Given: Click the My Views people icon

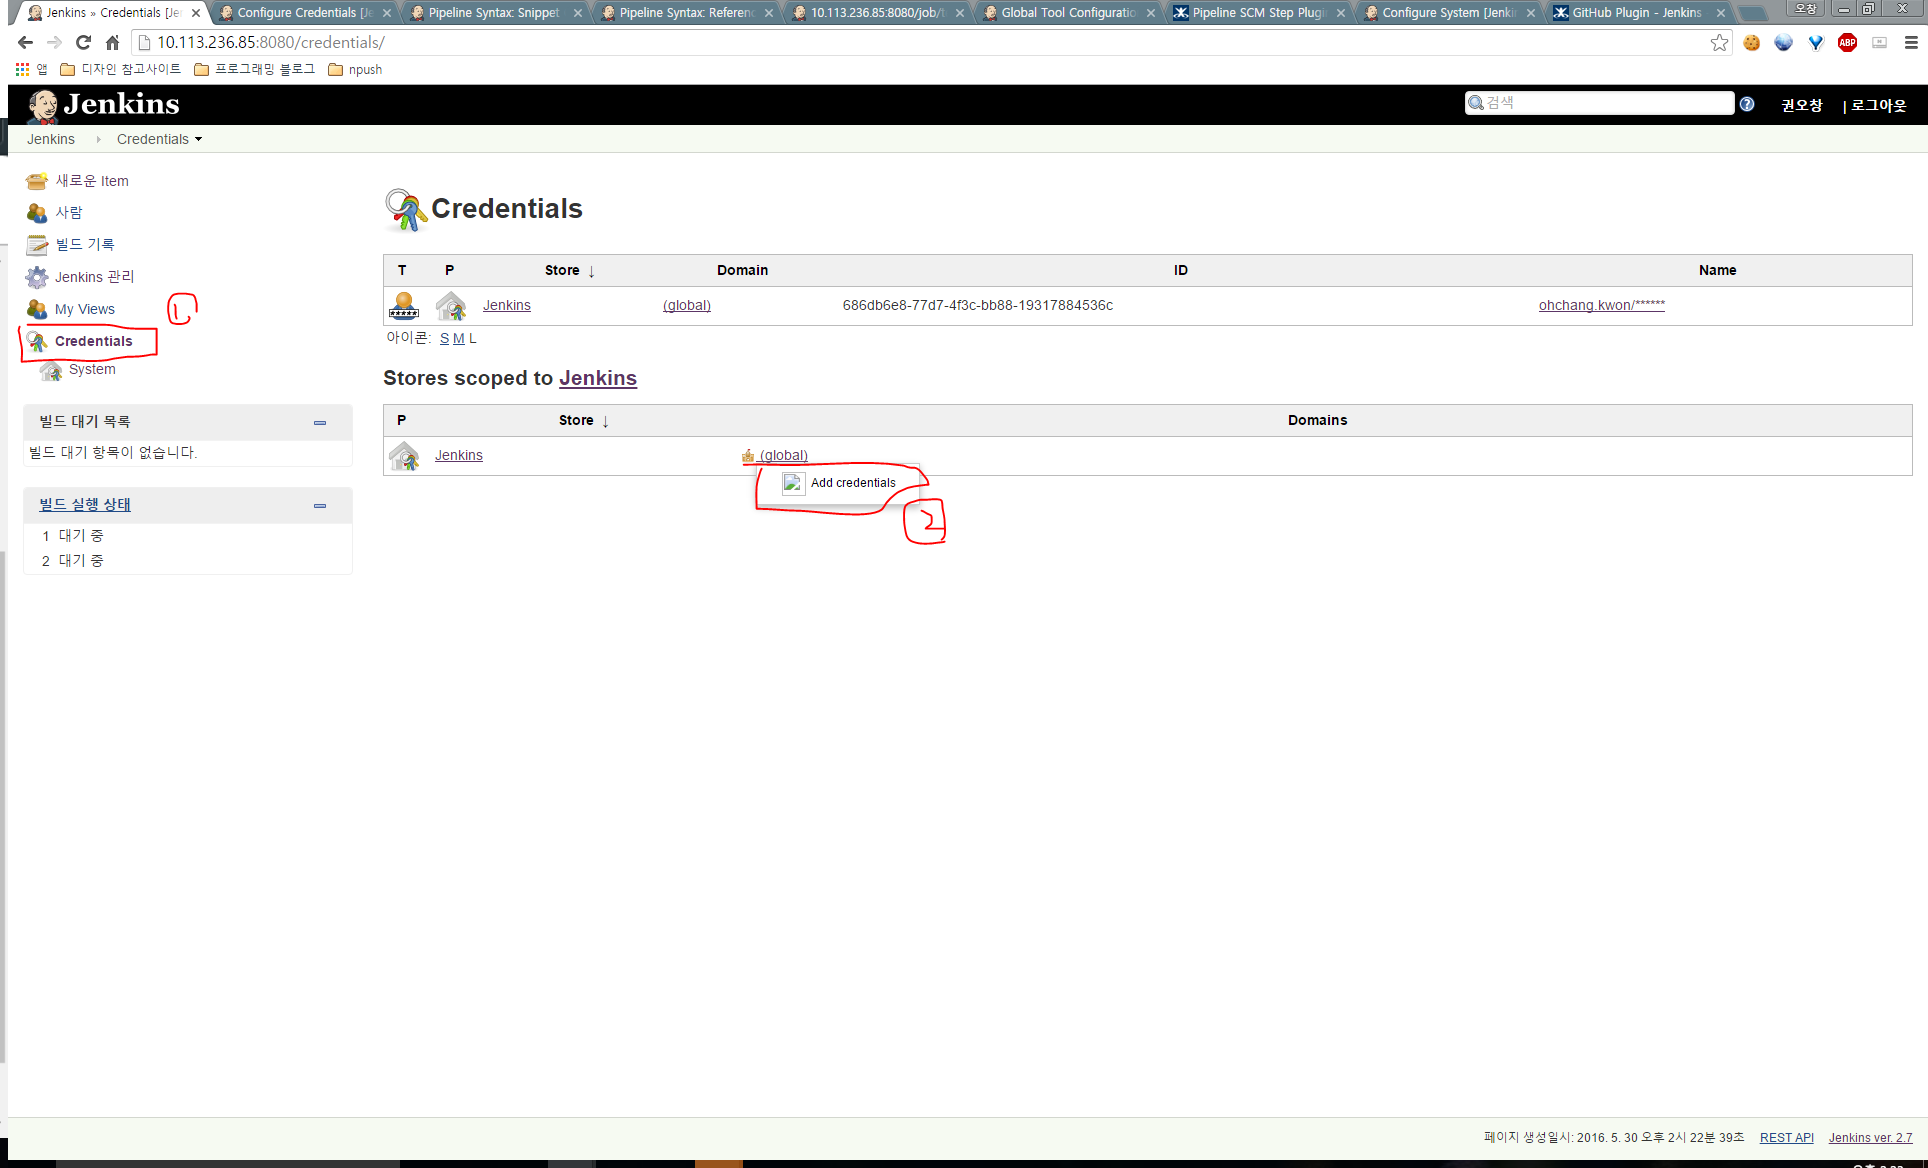Looking at the screenshot, I should click(x=37, y=309).
